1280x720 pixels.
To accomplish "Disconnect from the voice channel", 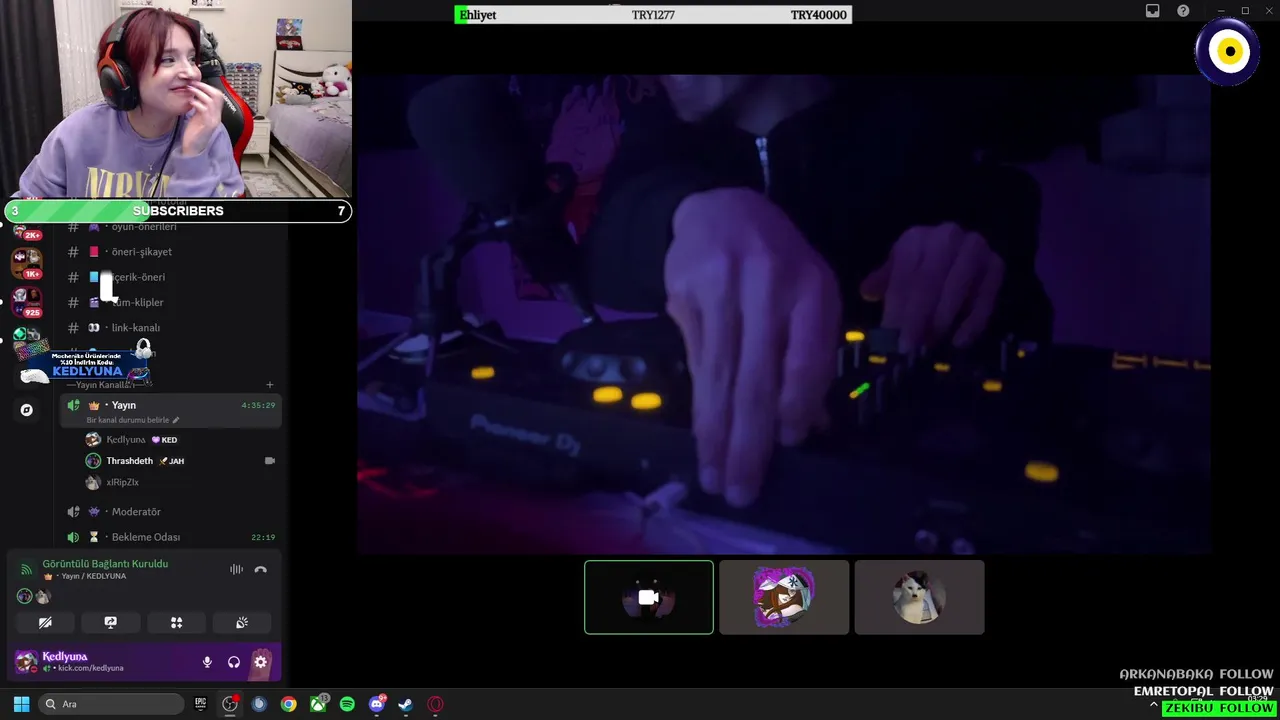I will click(x=261, y=569).
